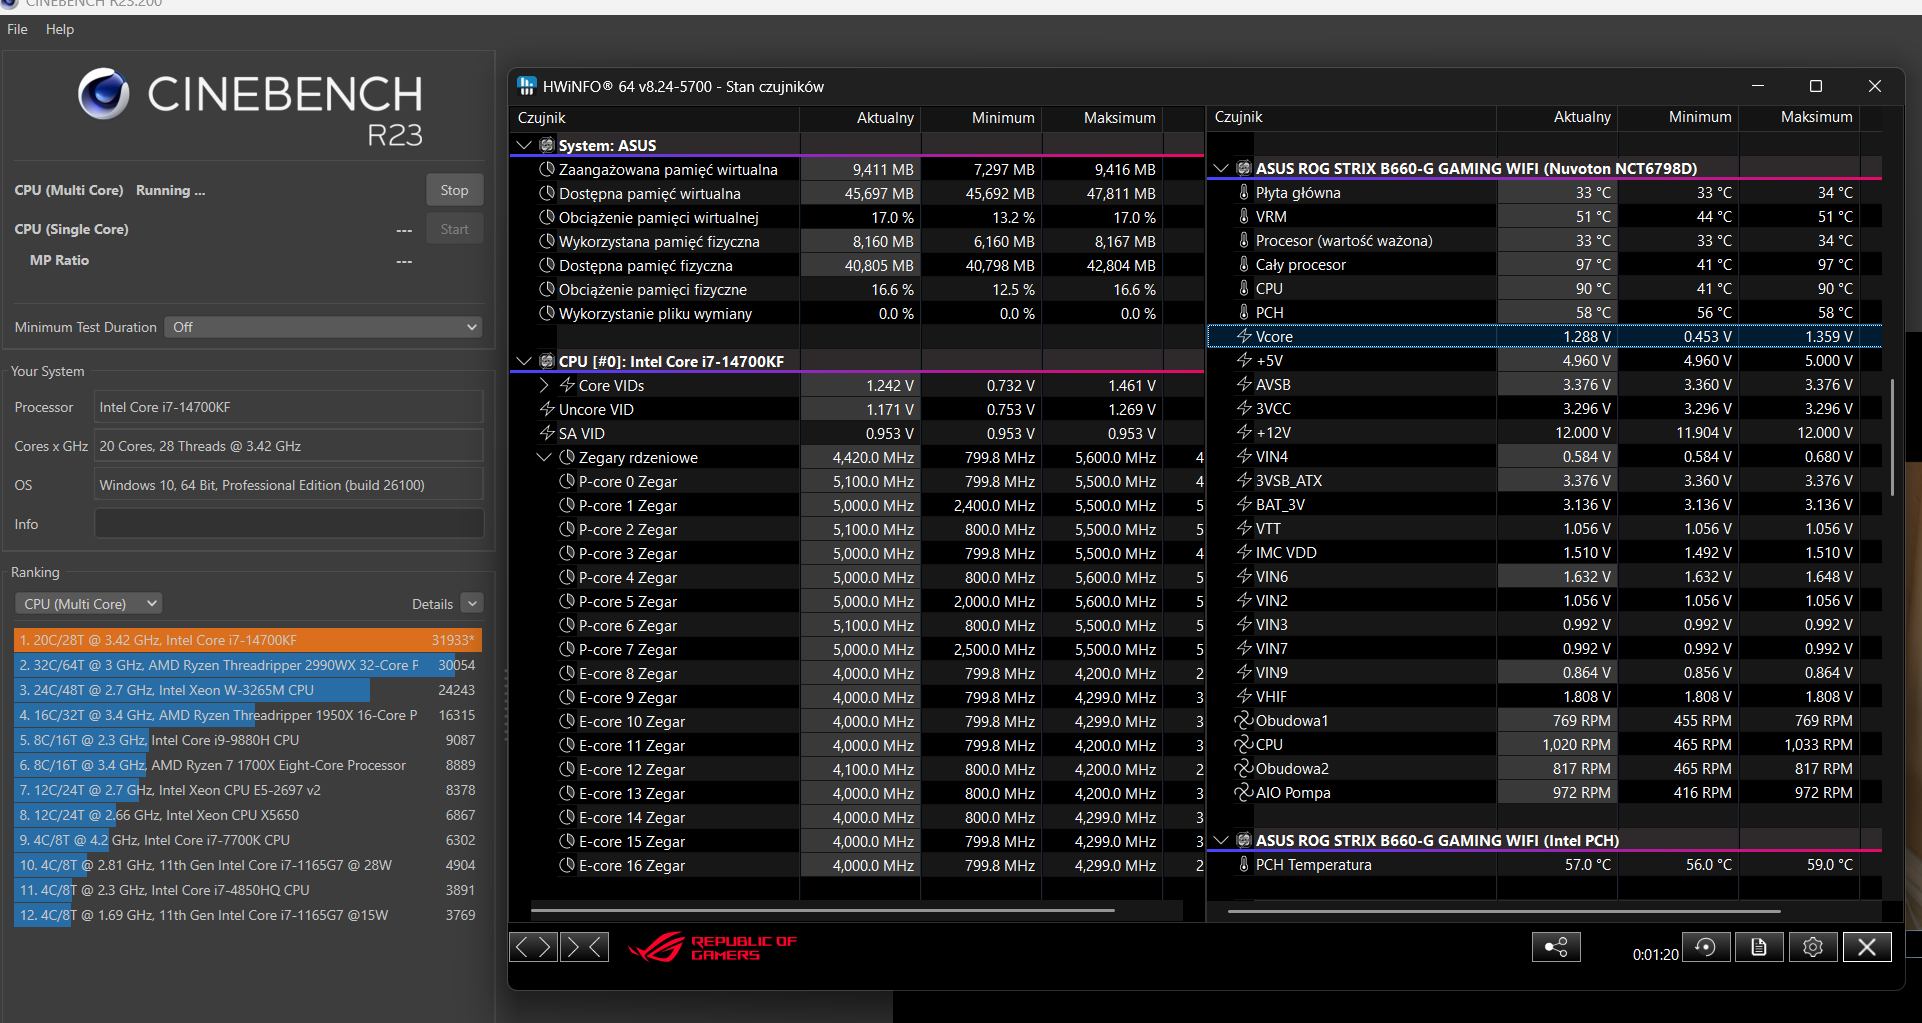Open the Help menu

coord(60,29)
